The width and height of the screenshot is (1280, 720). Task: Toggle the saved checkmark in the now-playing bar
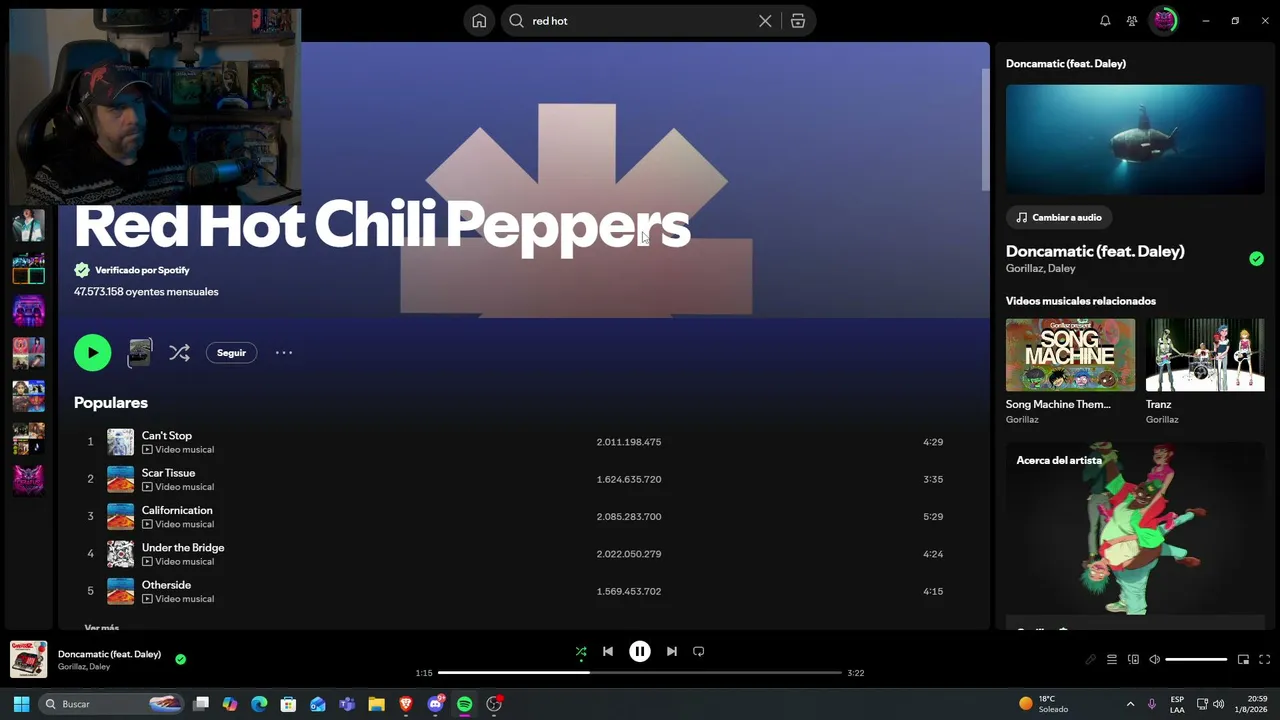(180, 659)
